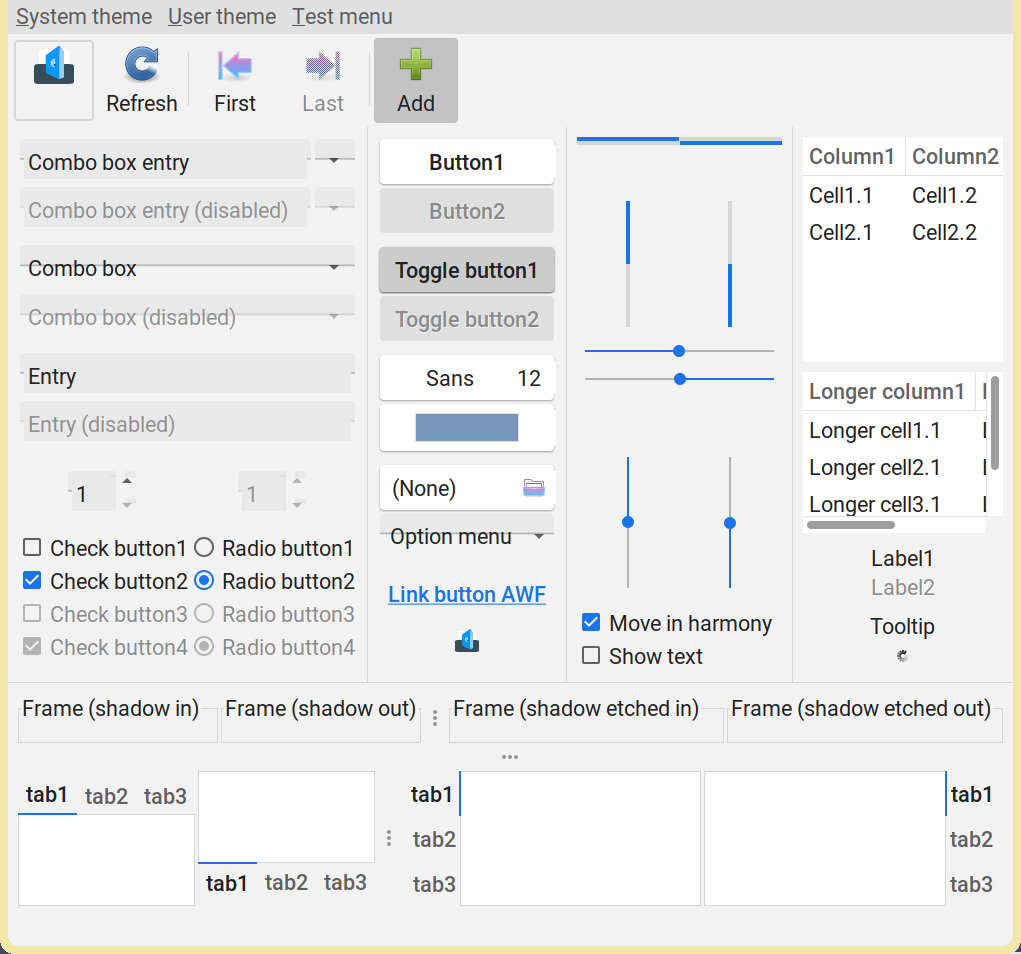Image resolution: width=1021 pixels, height=954 pixels.
Task: Switch to tab2 in top-tabs notebook
Action: (x=106, y=796)
